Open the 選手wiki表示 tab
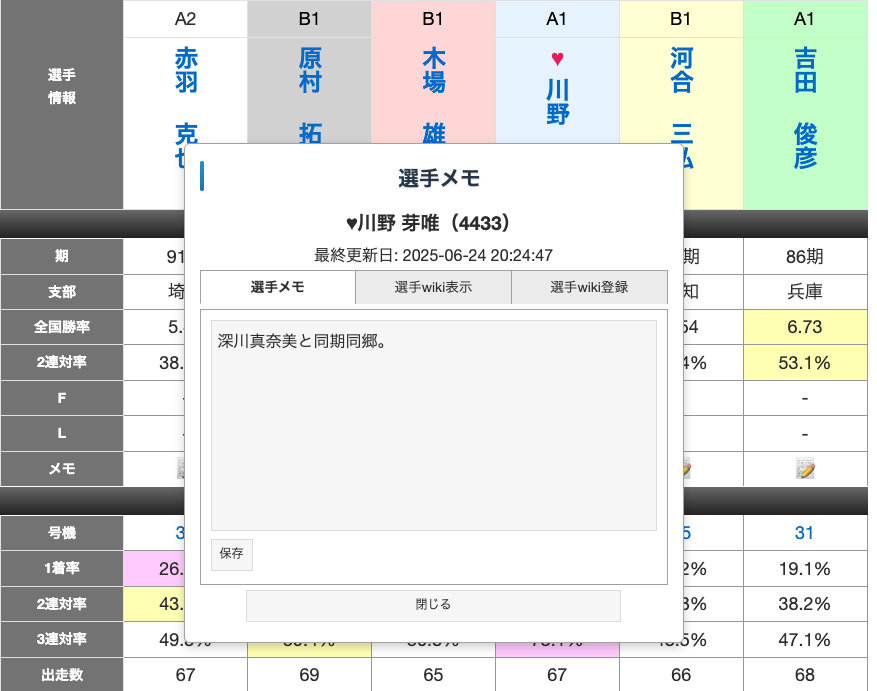Screen dimensions: 877x691 433,287
